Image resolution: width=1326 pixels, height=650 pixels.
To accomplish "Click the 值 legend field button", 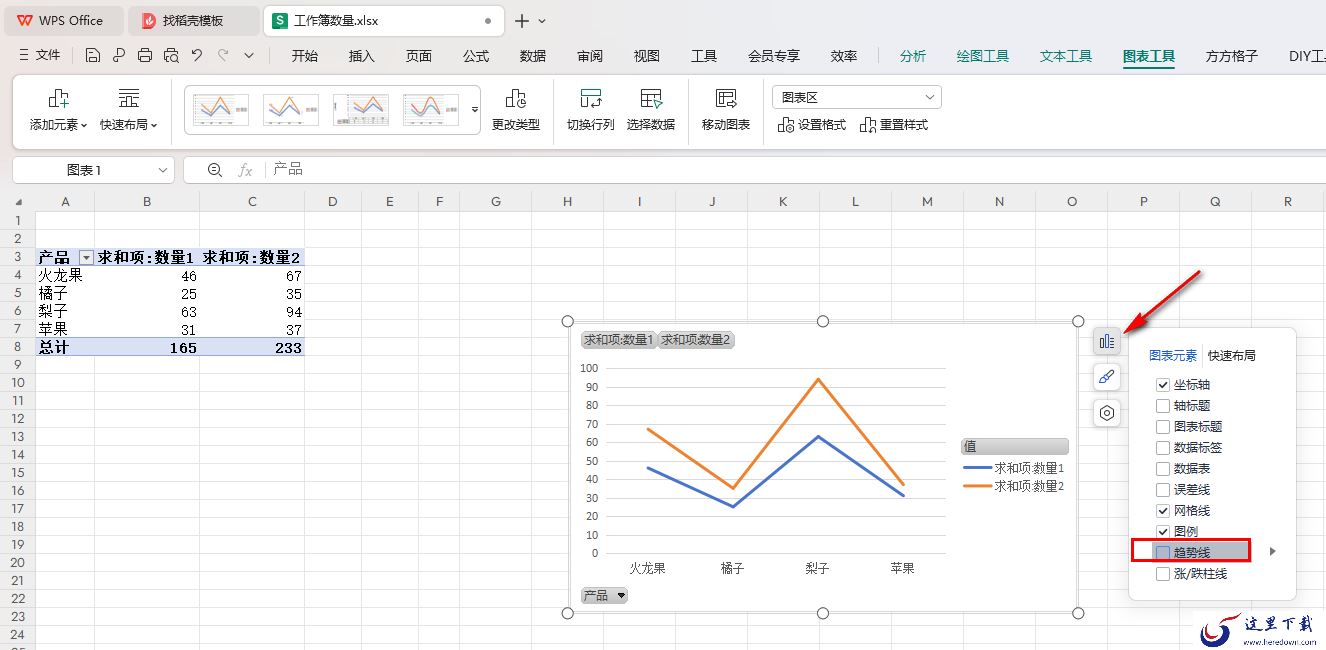I will [1014, 447].
